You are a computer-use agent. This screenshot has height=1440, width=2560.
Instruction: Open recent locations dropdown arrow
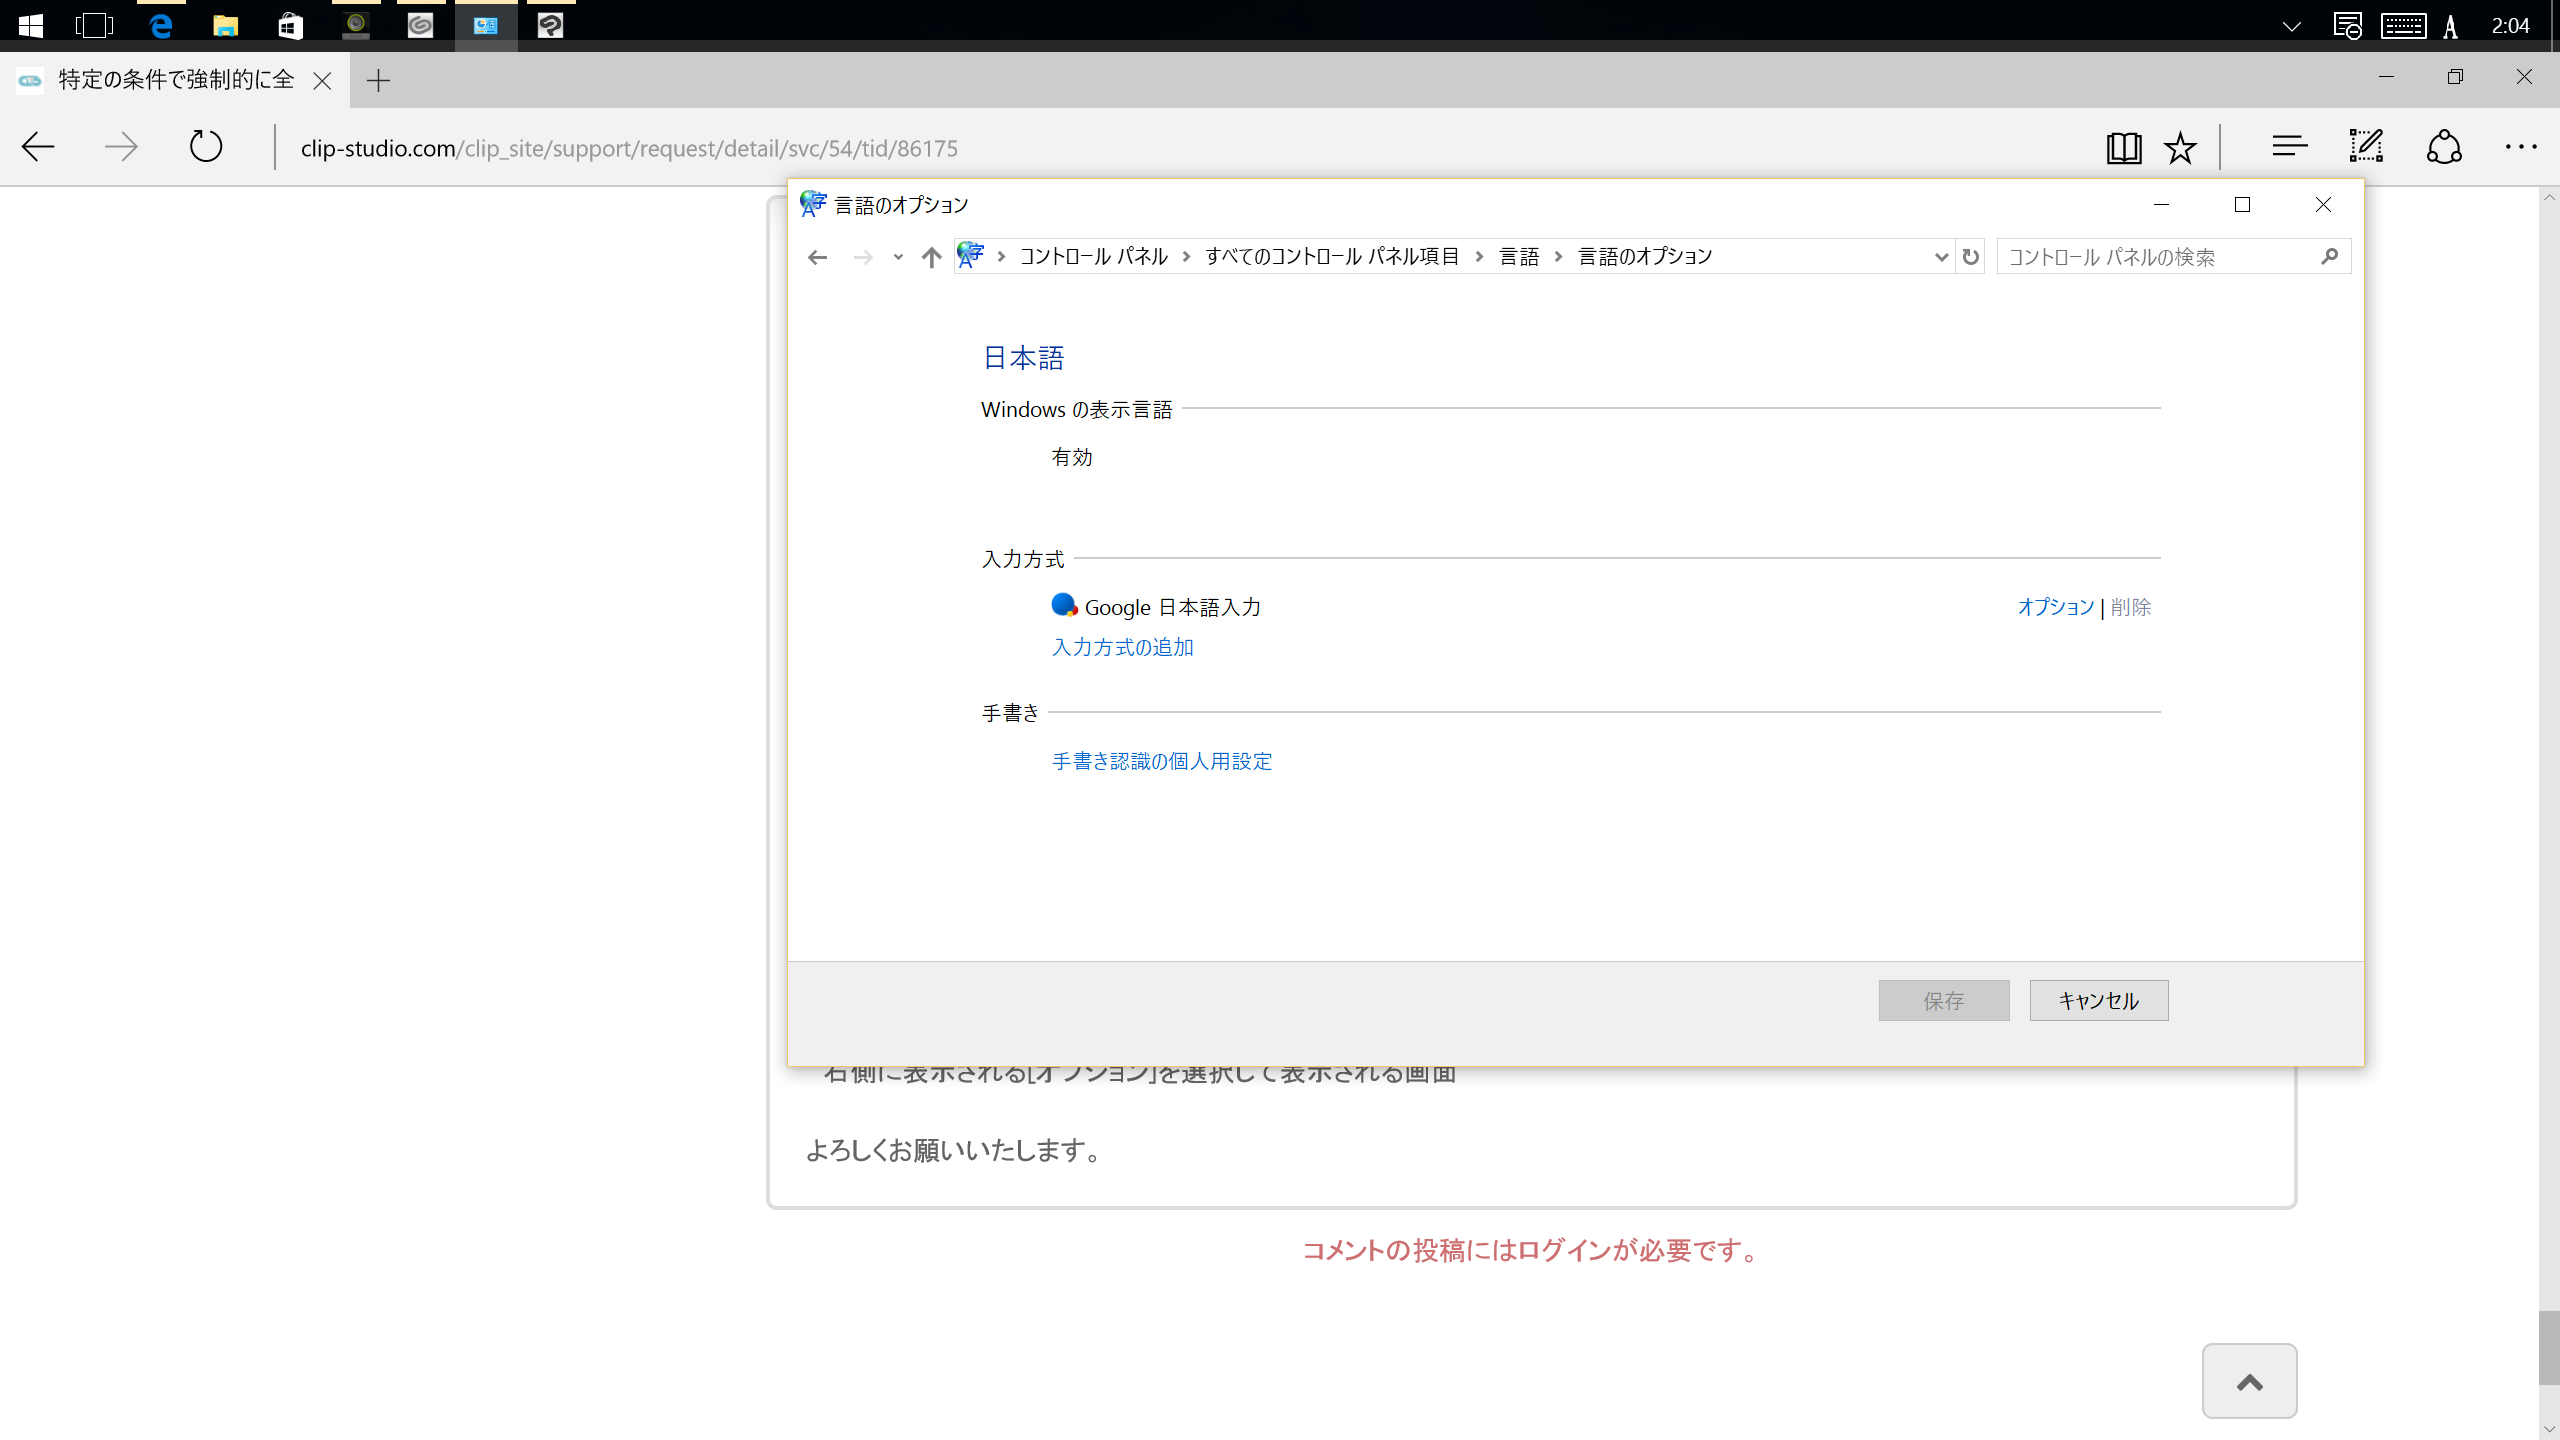898,257
